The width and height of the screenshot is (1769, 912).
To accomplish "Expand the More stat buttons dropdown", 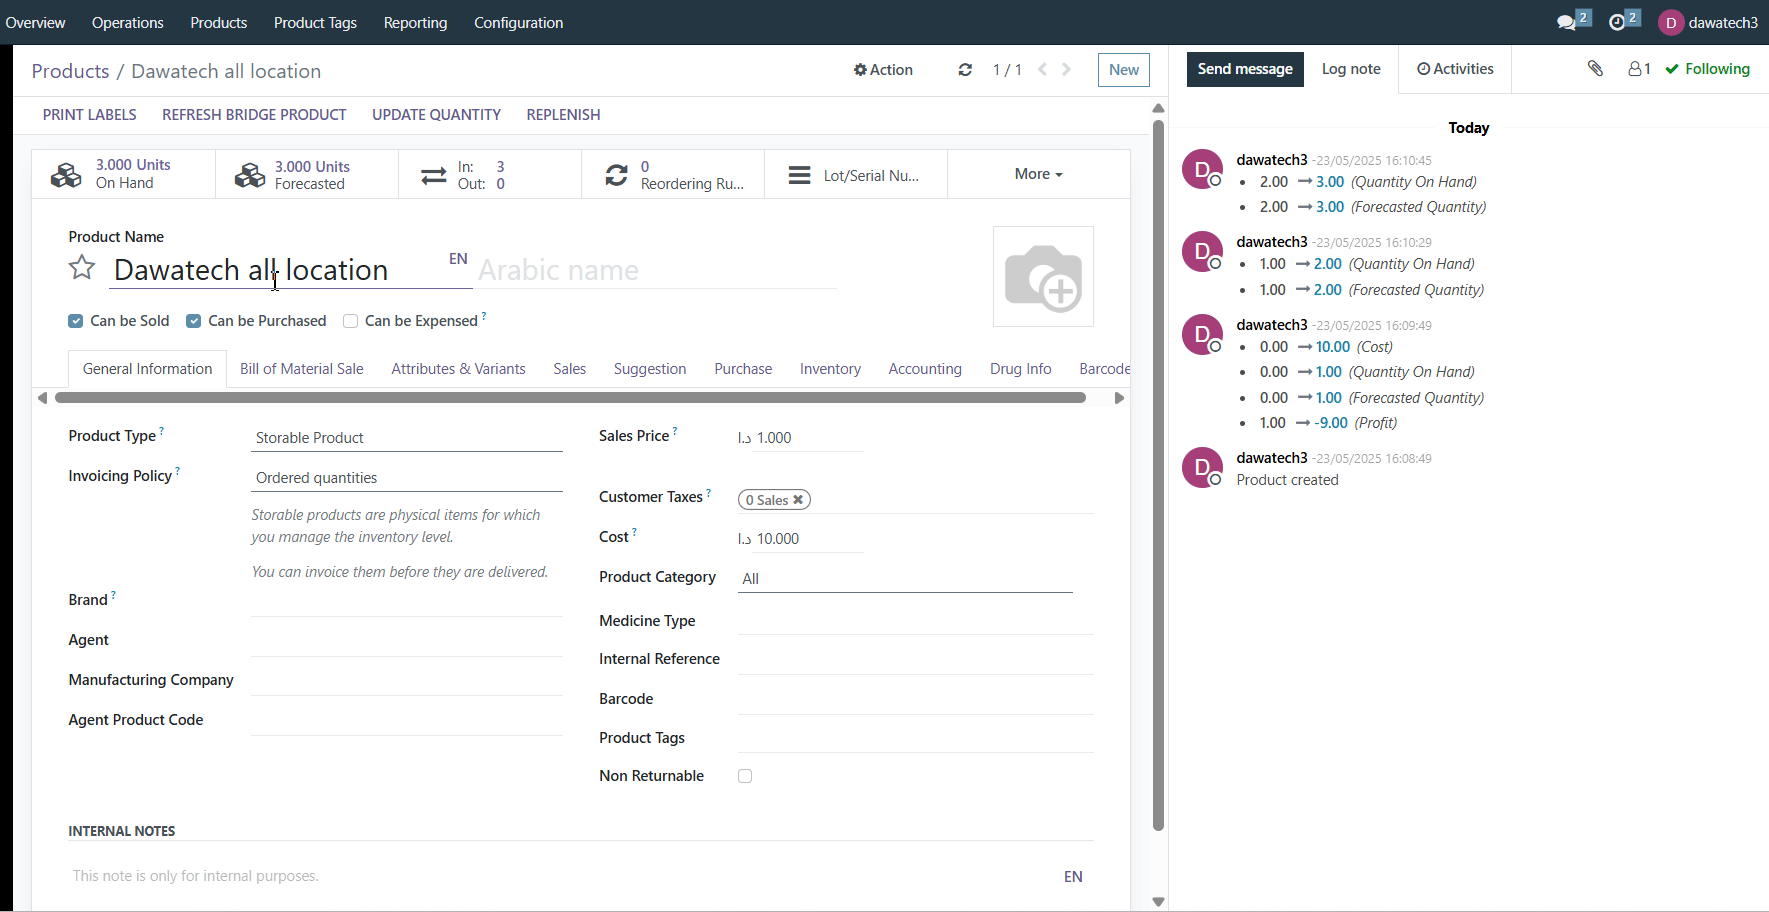I will [1039, 174].
